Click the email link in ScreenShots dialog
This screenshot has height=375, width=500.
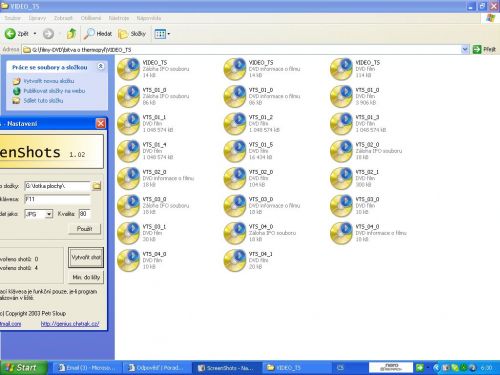10,323
